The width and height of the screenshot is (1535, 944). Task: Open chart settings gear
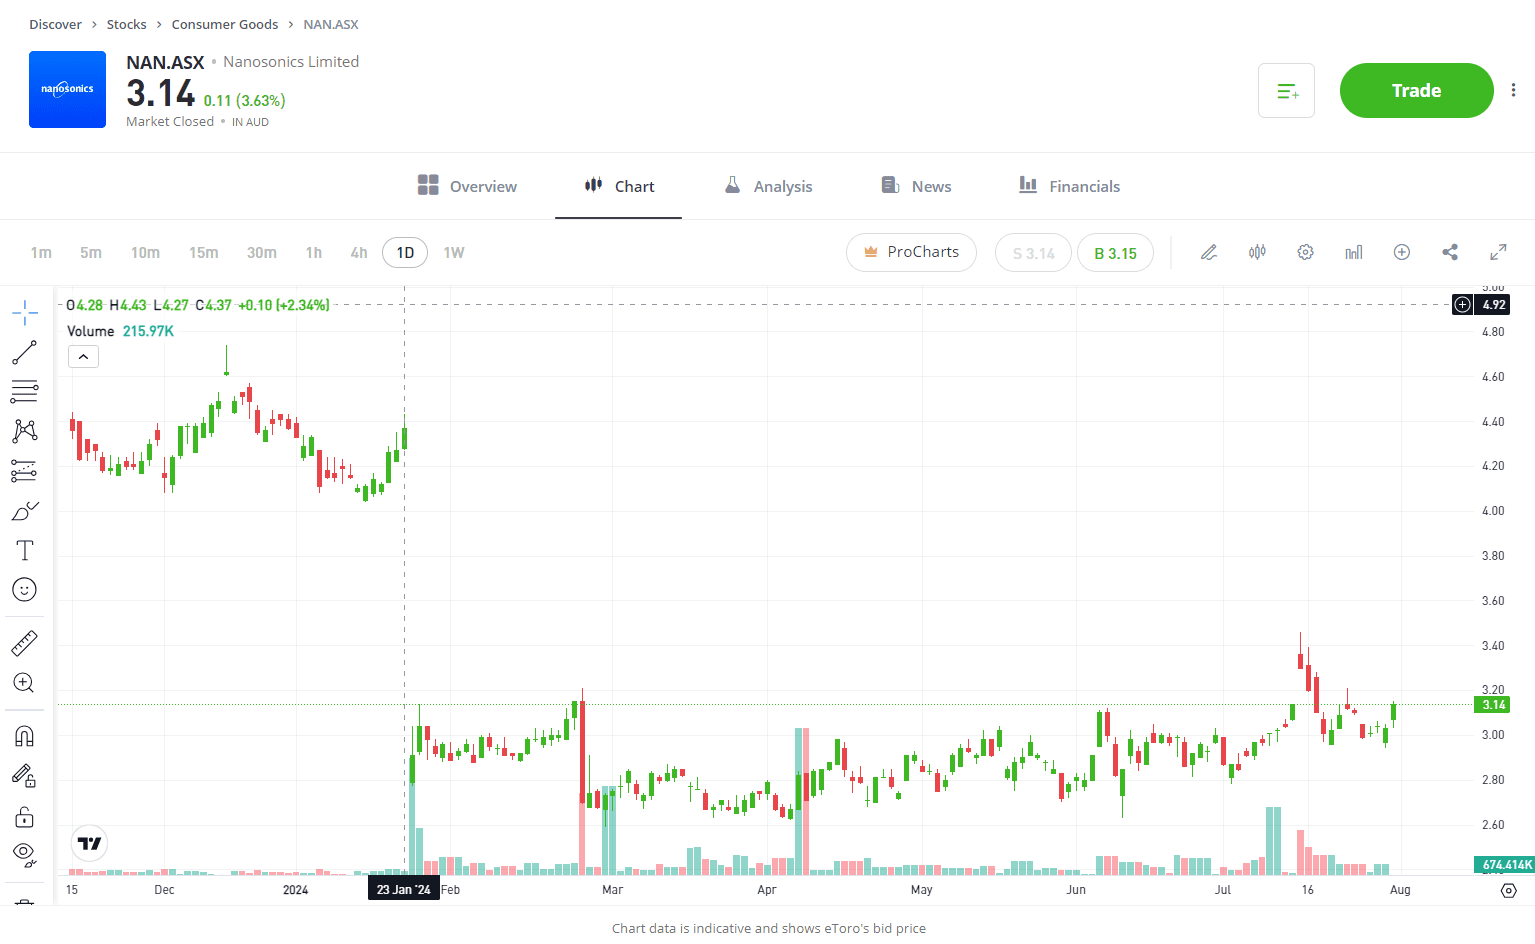(x=1305, y=252)
